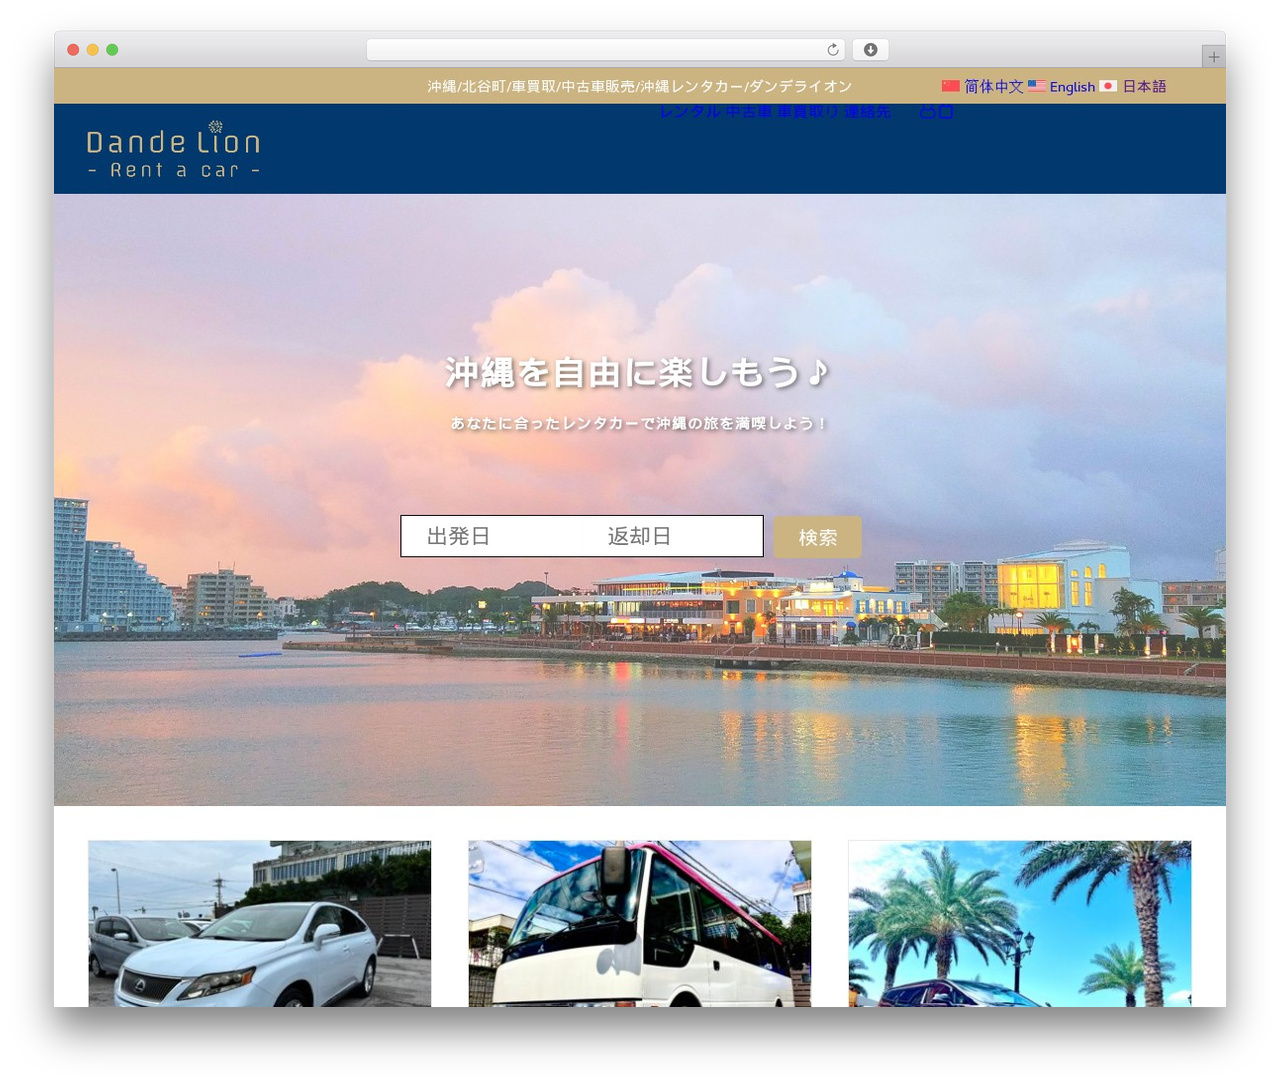Switch language to 简体中文
Screen dimensions: 1280x1084
click(x=993, y=86)
